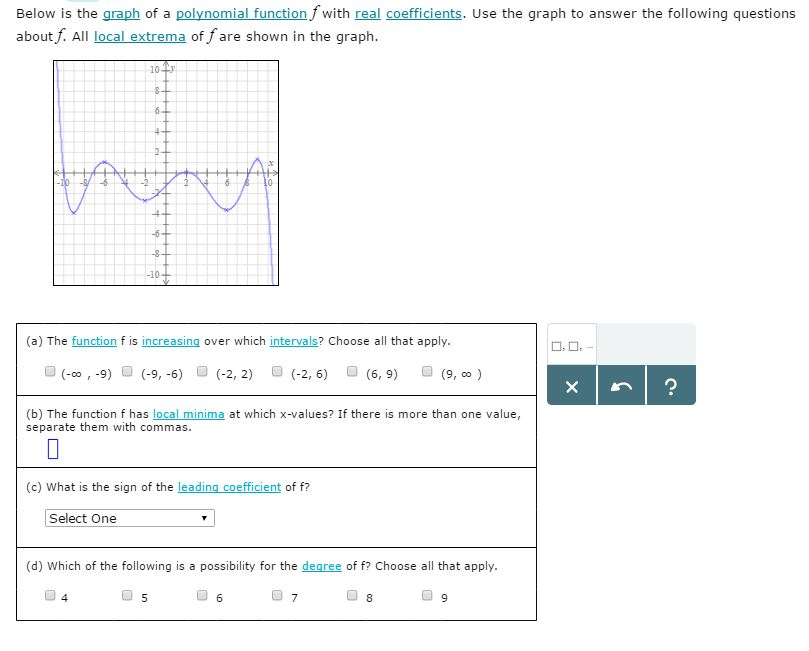Tick the degree 9 checkbox
Screen dimensions: 809x651
click(427, 595)
